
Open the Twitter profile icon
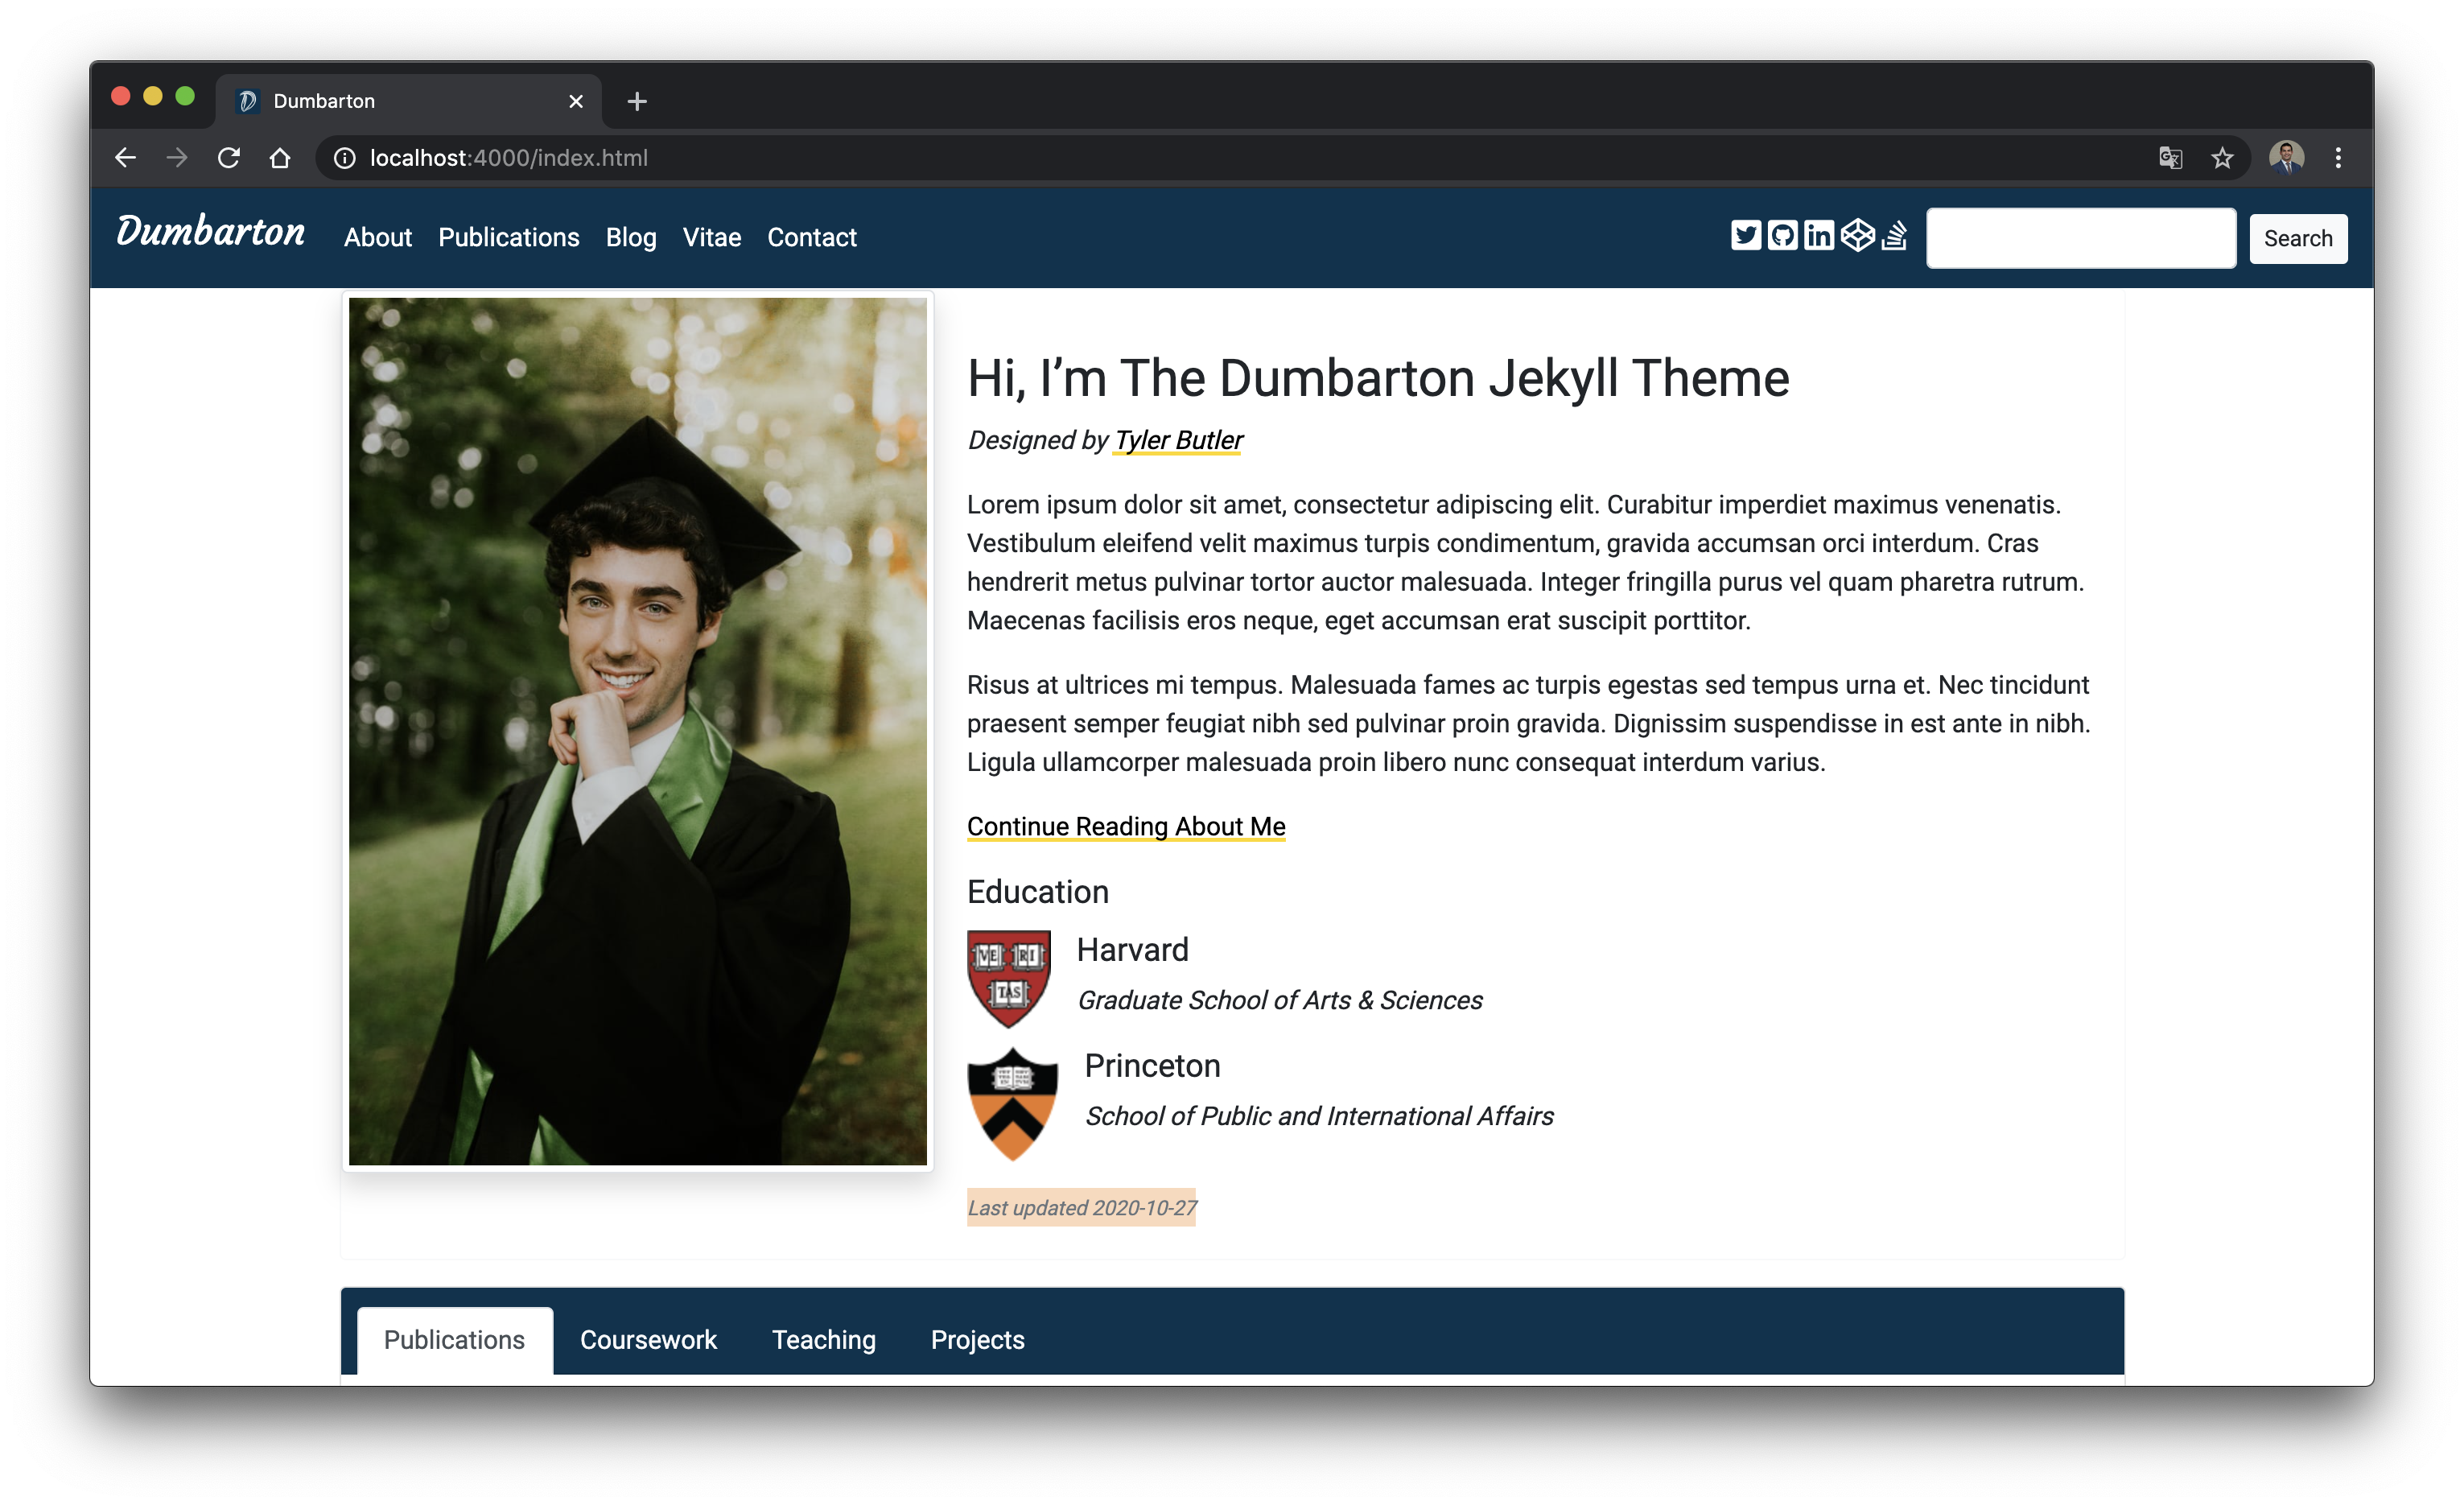tap(1746, 236)
